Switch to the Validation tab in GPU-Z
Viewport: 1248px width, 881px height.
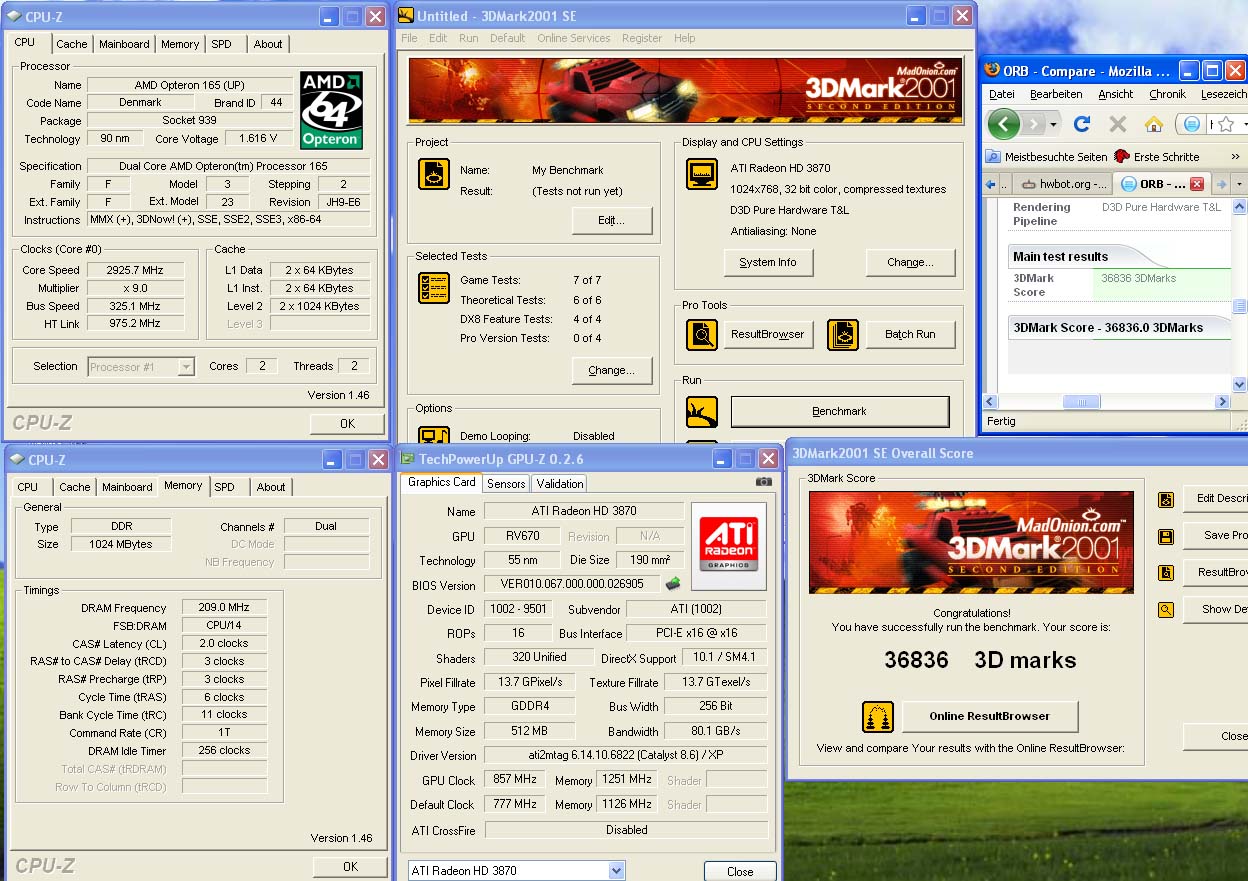(x=560, y=483)
